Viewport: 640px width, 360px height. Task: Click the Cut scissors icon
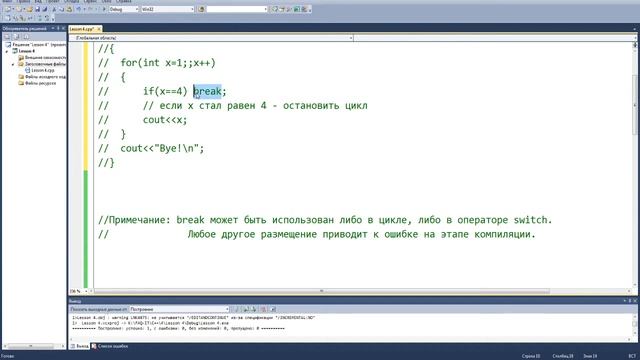pos(54,9)
